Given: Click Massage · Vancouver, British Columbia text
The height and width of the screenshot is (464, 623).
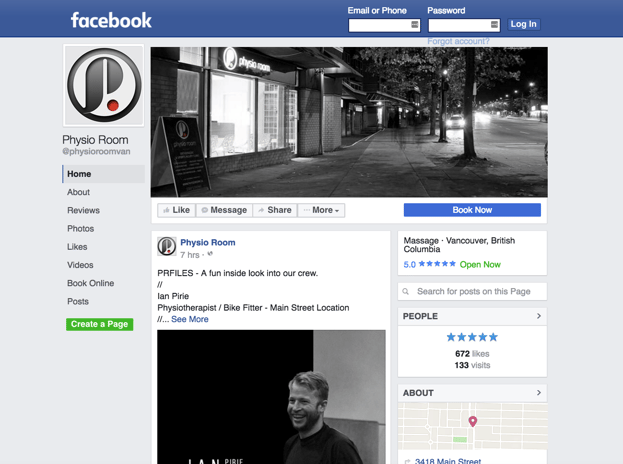Looking at the screenshot, I should (459, 245).
